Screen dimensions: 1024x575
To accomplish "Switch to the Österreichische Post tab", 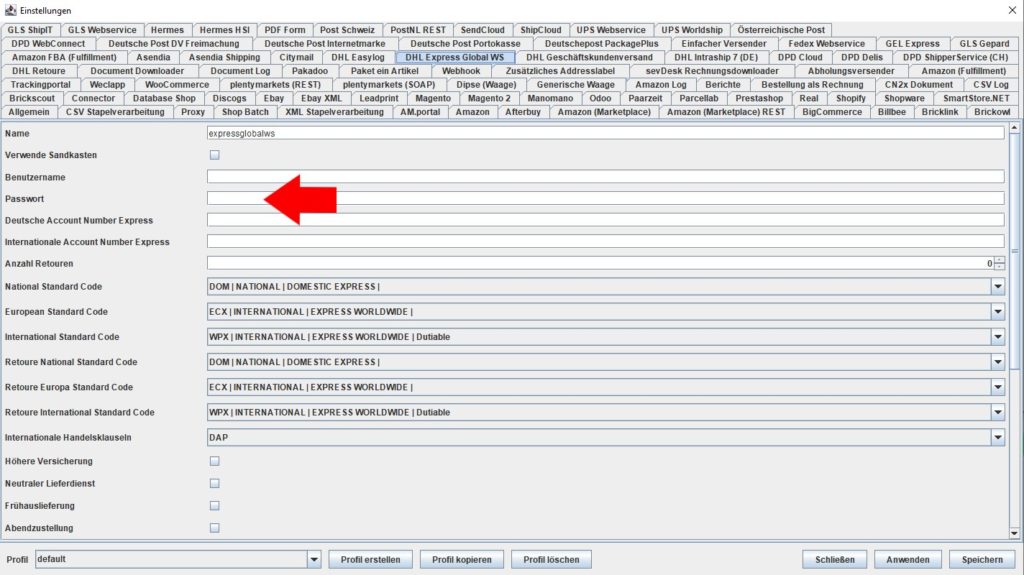I will pos(781,30).
